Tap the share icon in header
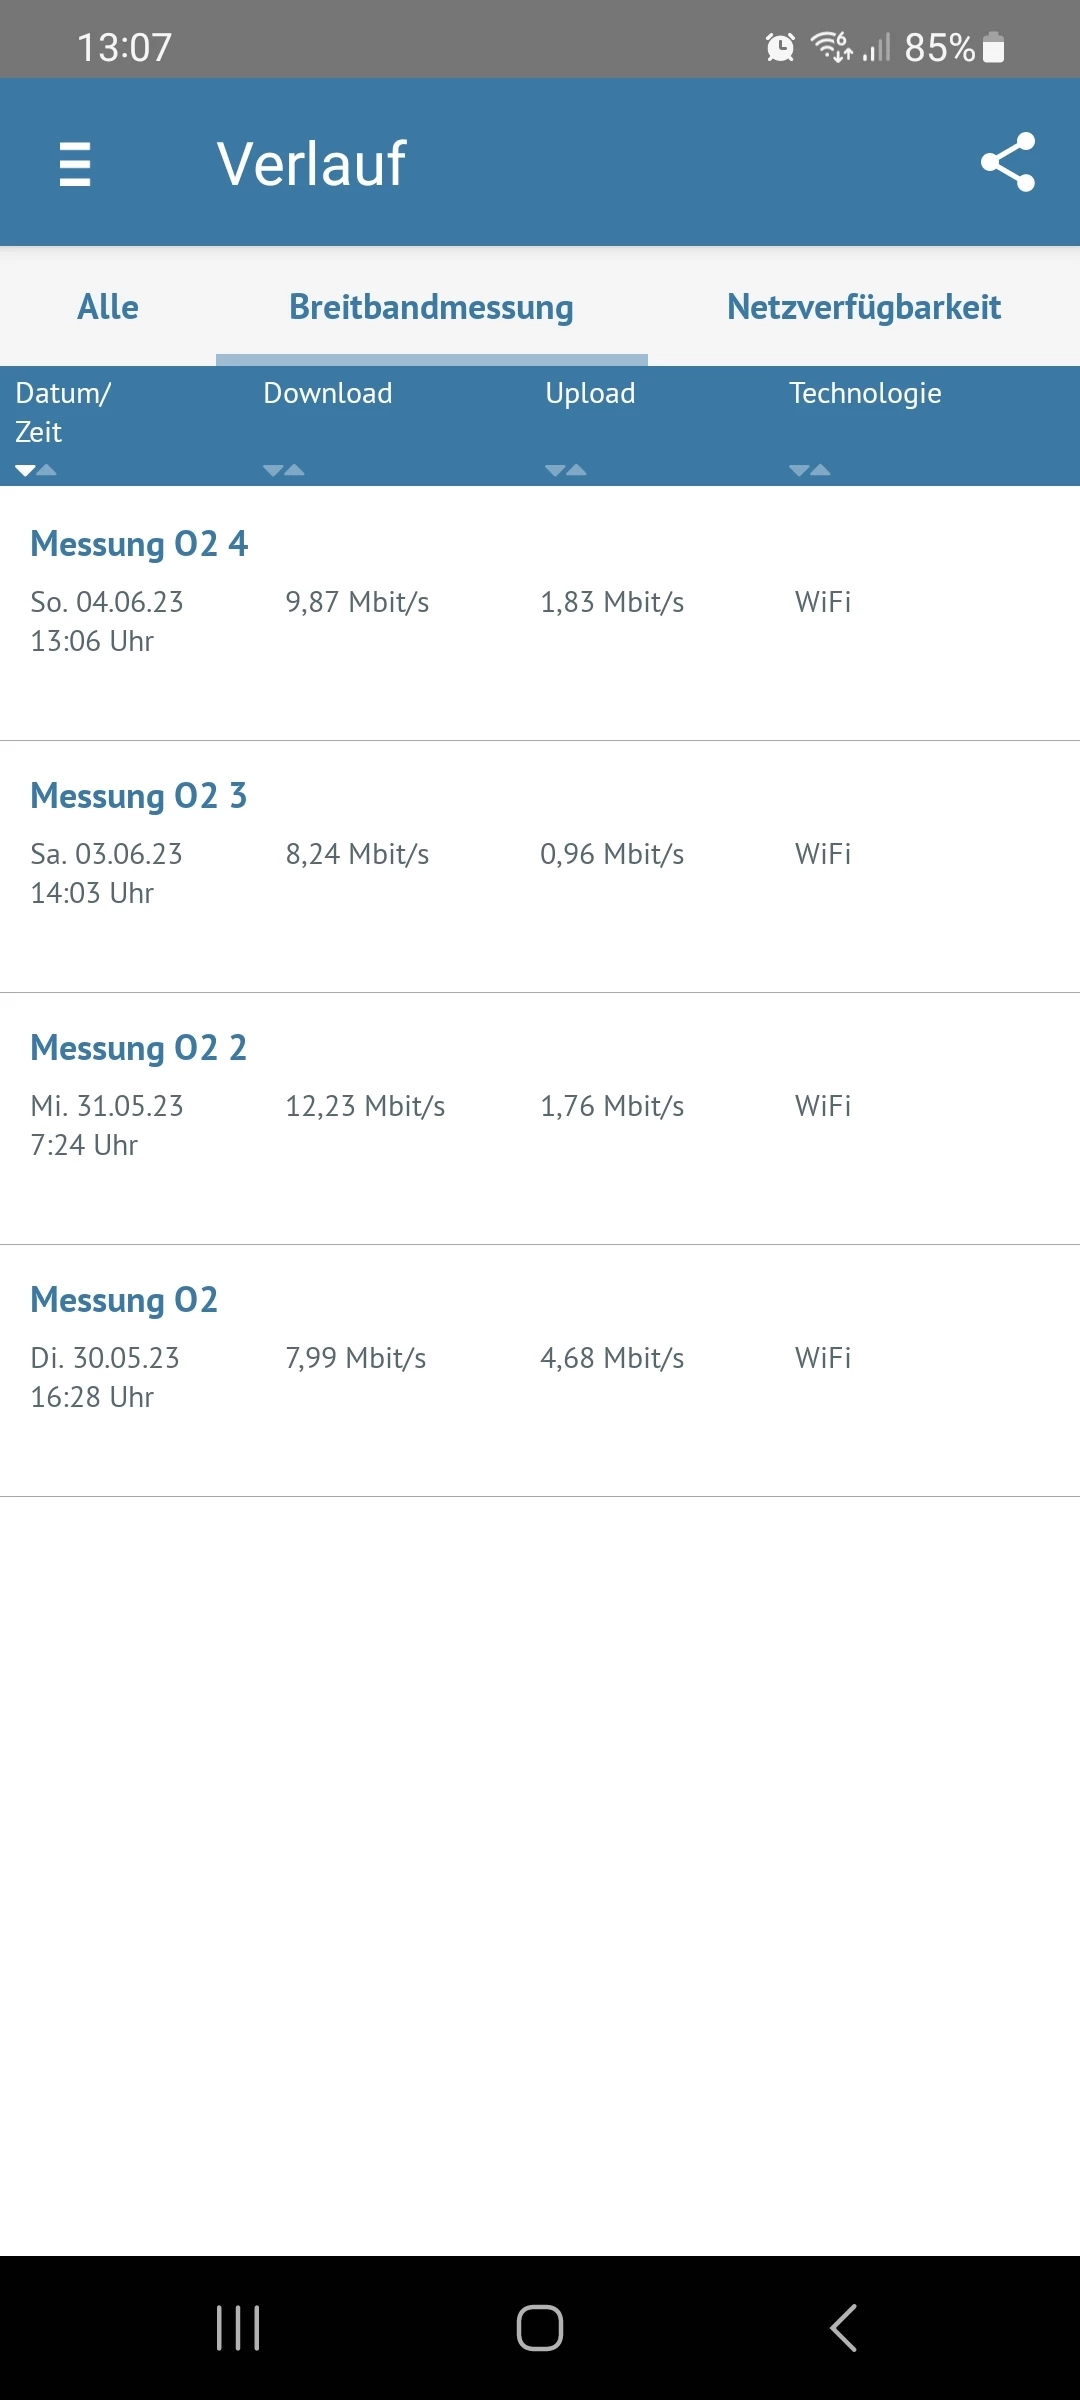The image size is (1080, 2400). coord(1007,162)
